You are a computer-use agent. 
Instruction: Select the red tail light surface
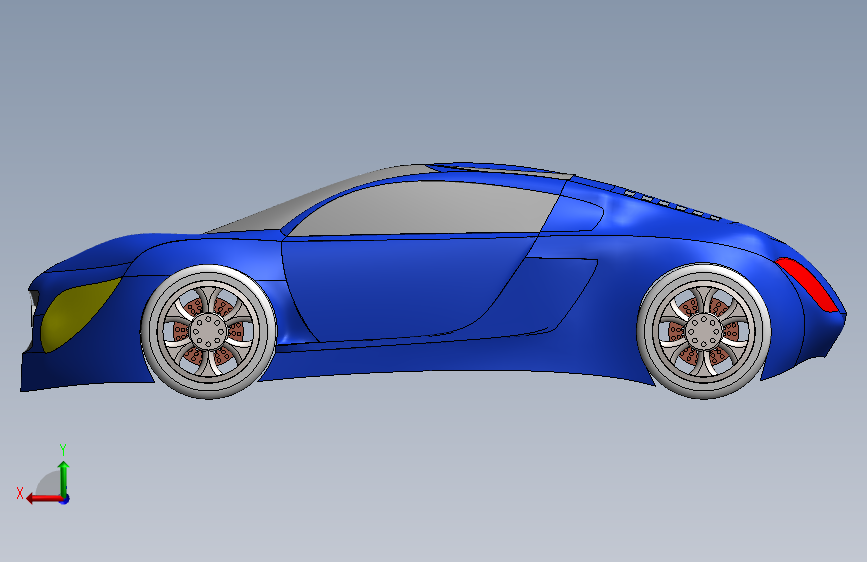(808, 284)
